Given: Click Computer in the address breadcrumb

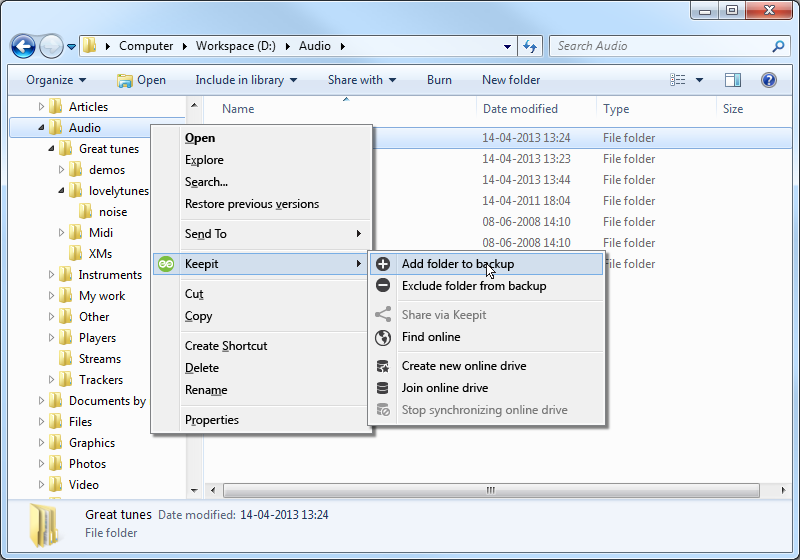Looking at the screenshot, I should pos(146,46).
